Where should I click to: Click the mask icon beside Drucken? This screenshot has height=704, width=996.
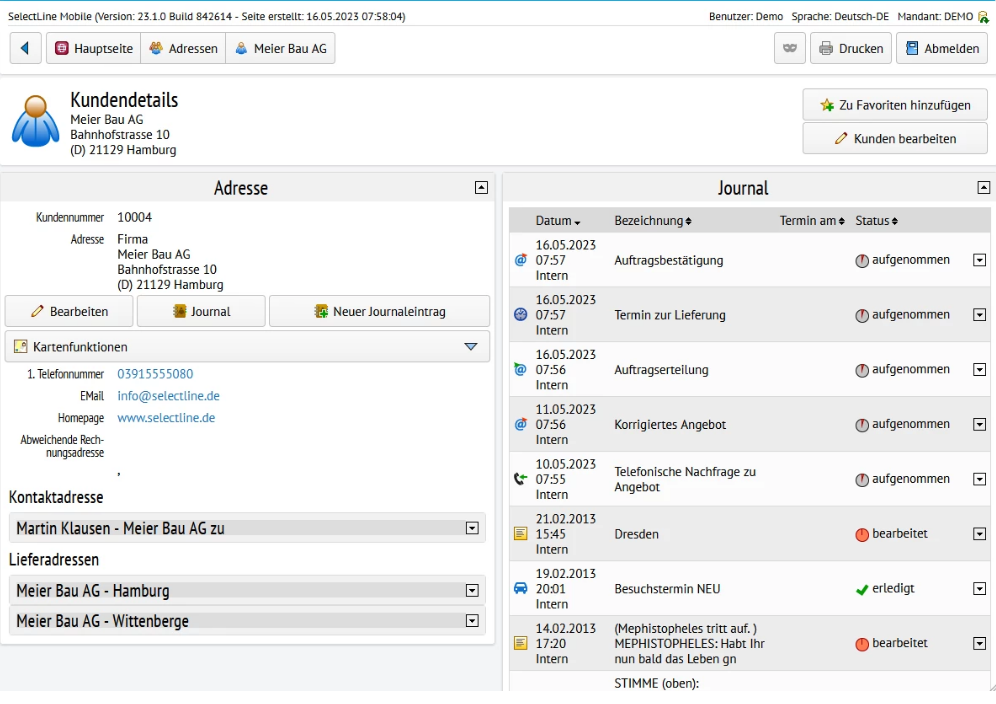click(x=790, y=48)
